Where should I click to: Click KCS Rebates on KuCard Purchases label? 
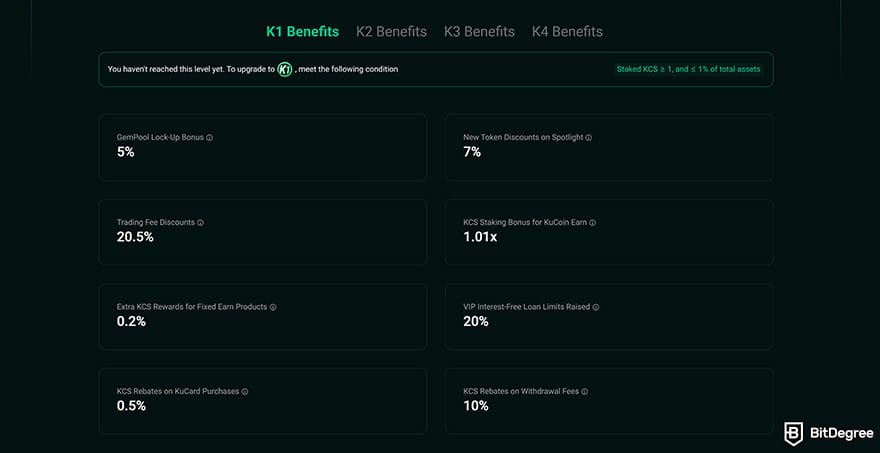(x=178, y=391)
